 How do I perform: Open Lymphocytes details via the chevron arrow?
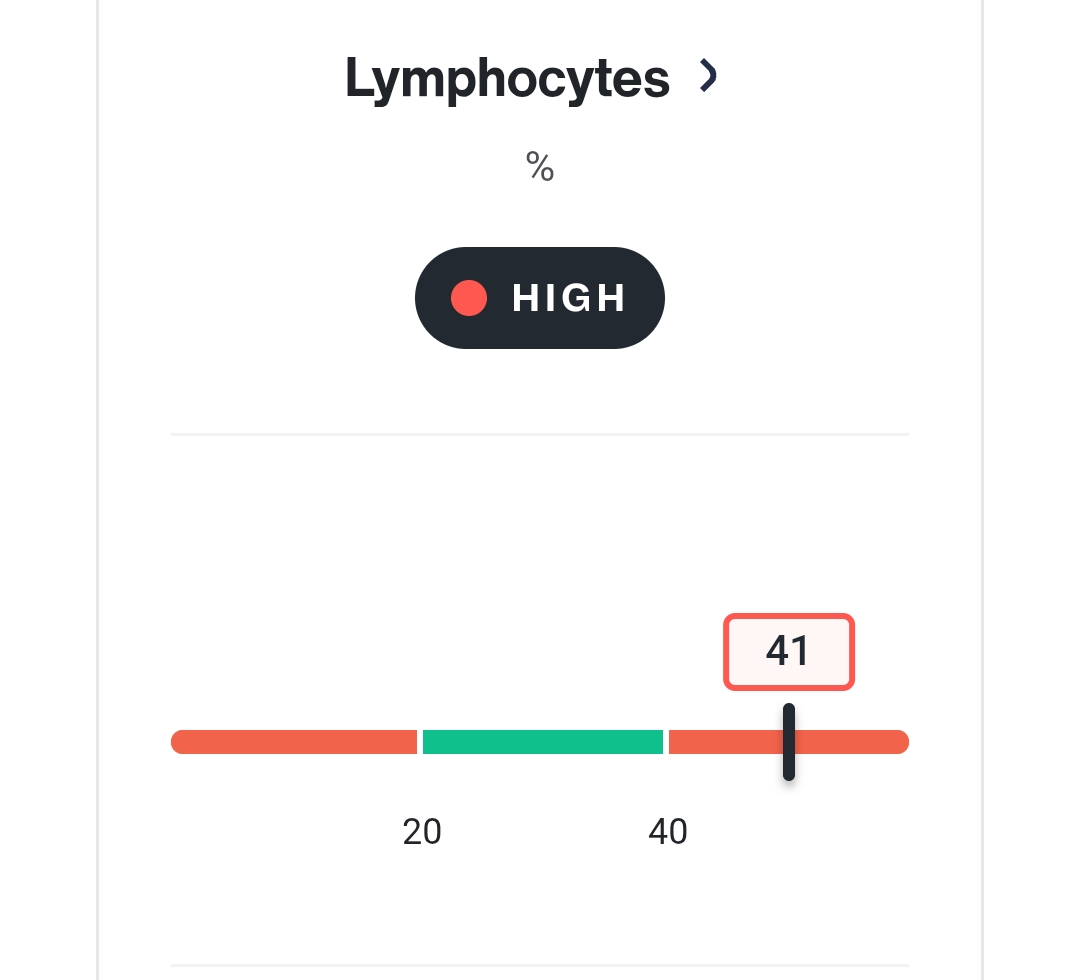point(708,75)
